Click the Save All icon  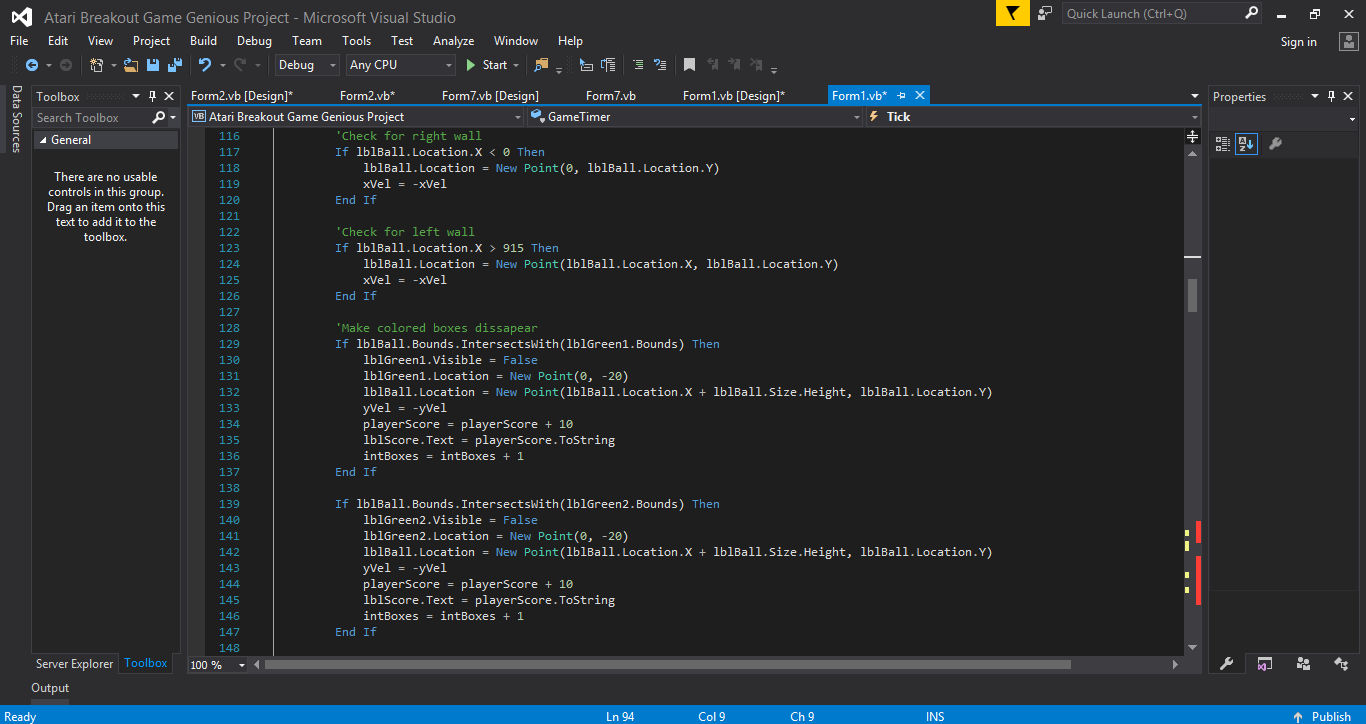coord(174,65)
